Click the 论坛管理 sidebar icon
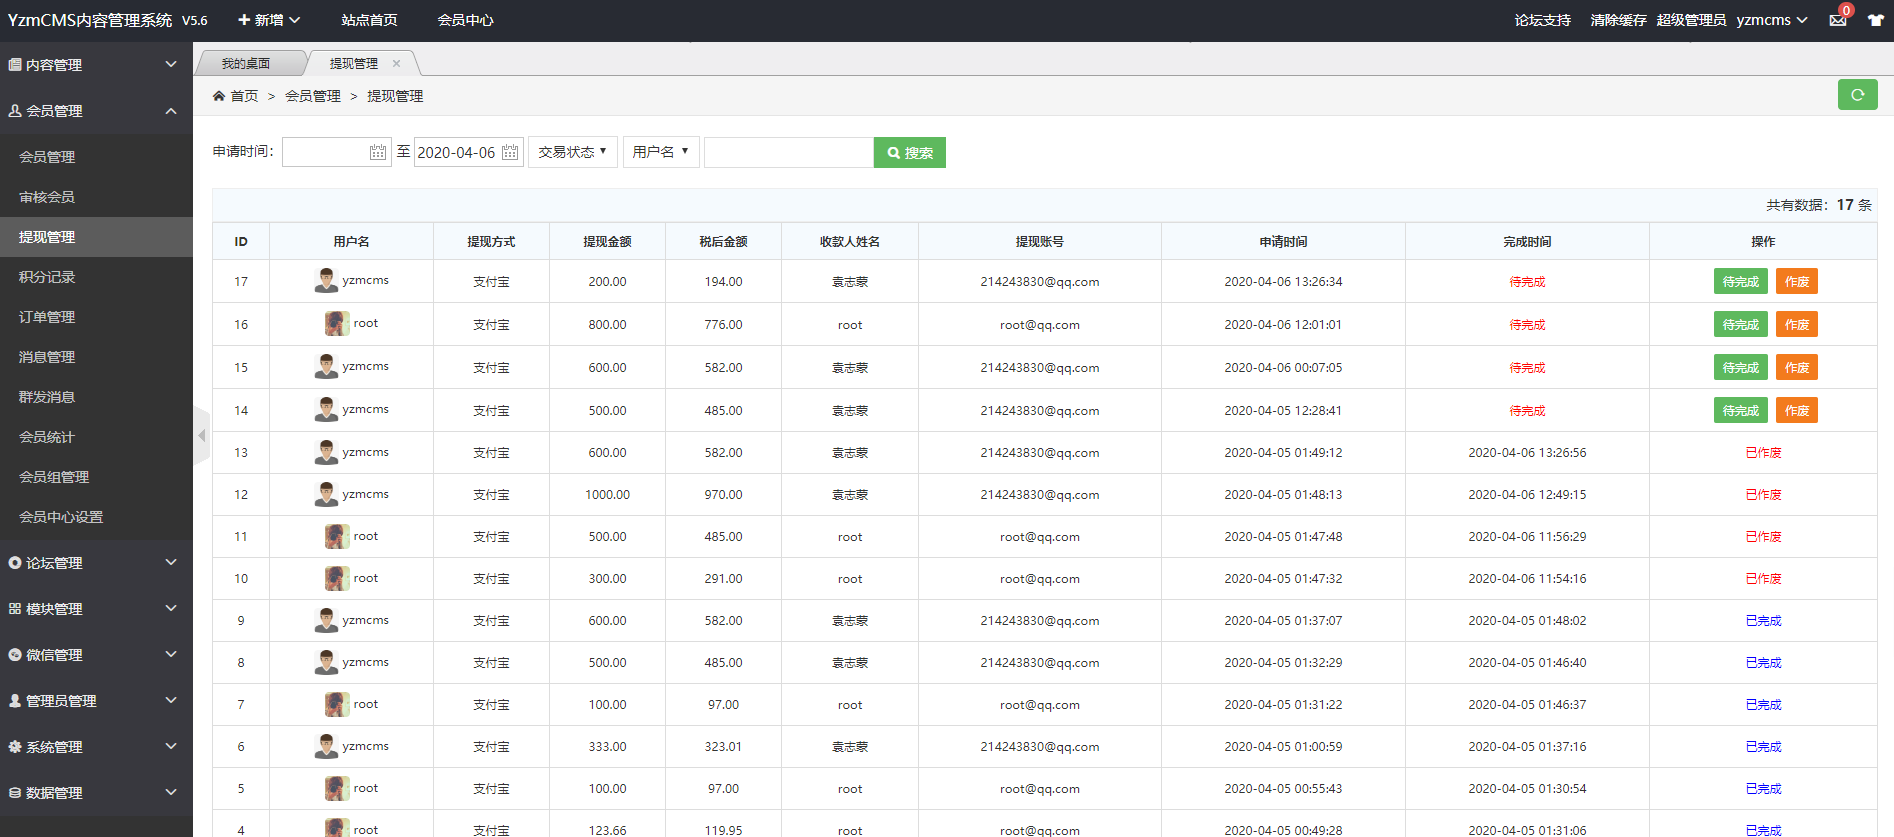The image size is (1894, 837). point(15,563)
